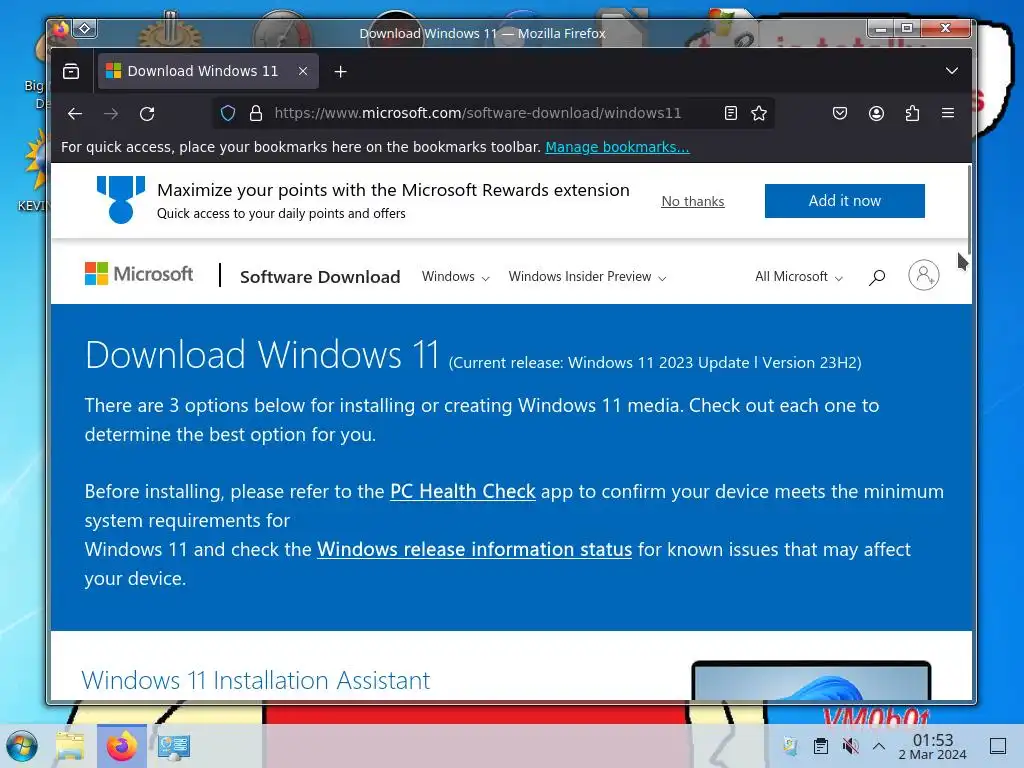Viewport: 1024px width, 768px height.
Task: Click muted volume tray icon
Action: pos(850,746)
